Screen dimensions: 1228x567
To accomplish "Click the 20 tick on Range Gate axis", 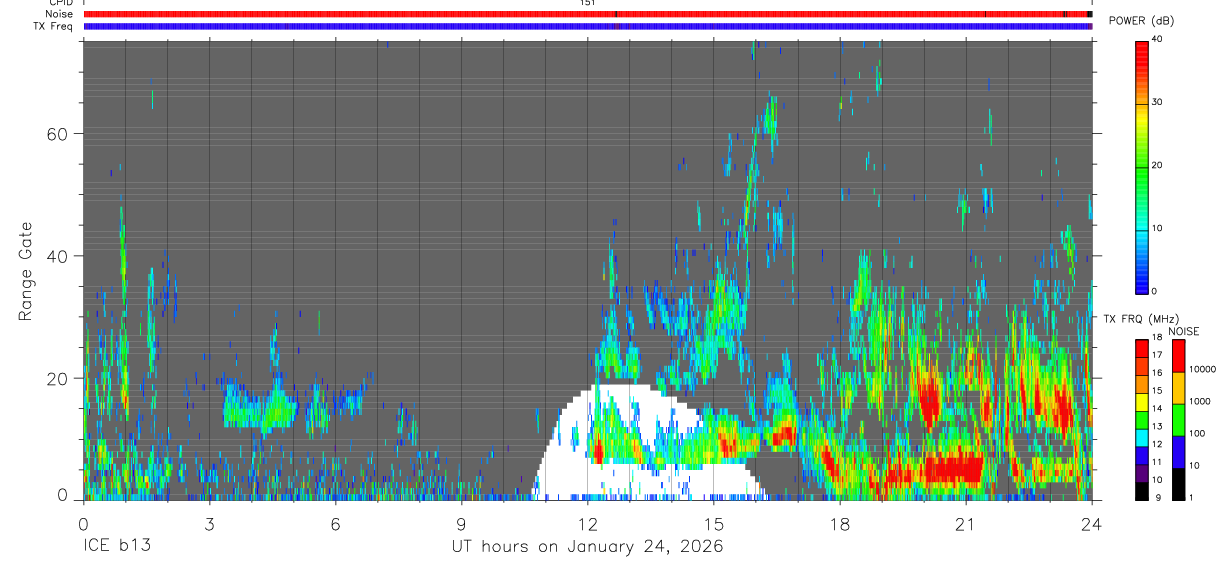I will click(55, 378).
